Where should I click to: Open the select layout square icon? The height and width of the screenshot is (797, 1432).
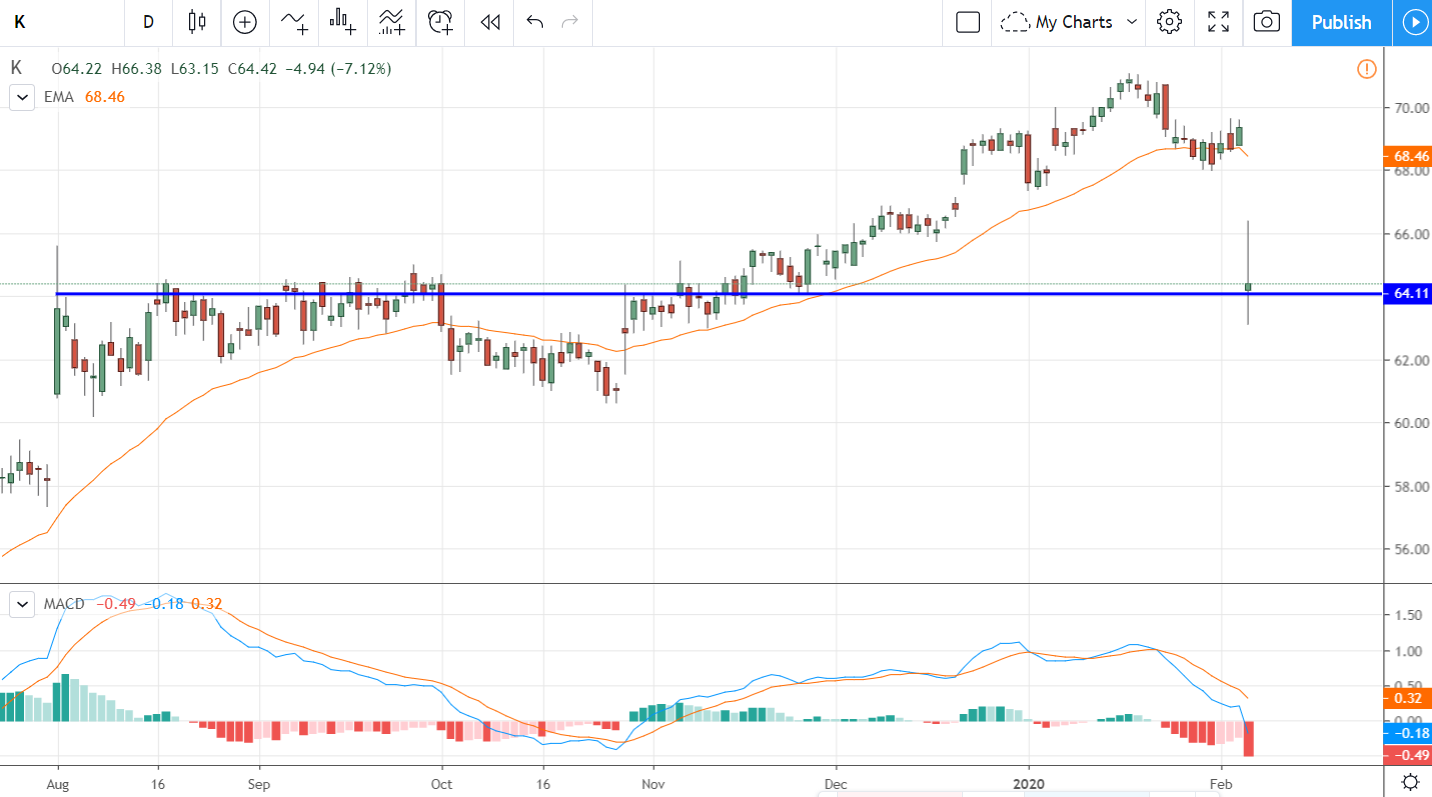(x=967, y=22)
